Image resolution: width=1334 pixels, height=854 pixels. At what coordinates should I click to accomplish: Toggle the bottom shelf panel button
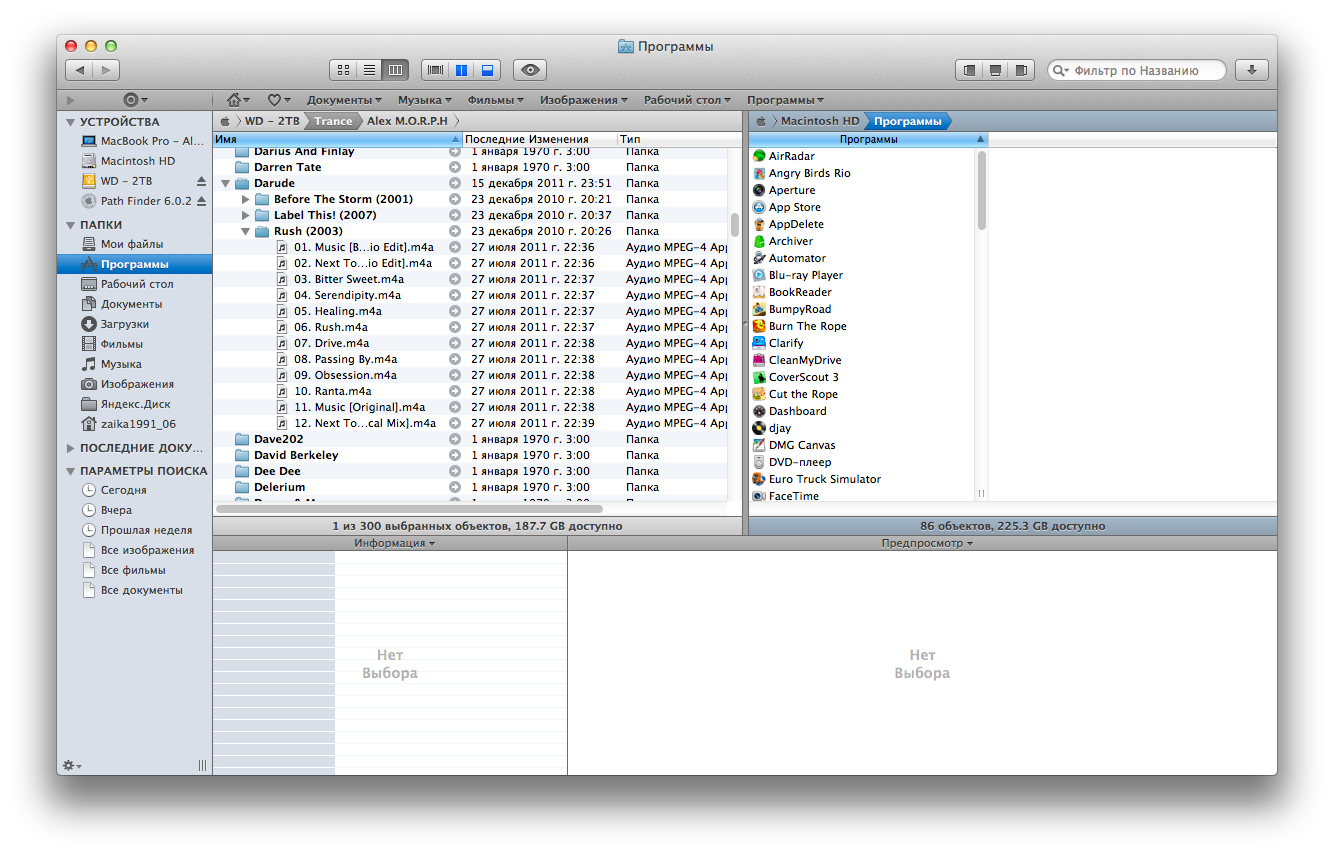(x=995, y=70)
